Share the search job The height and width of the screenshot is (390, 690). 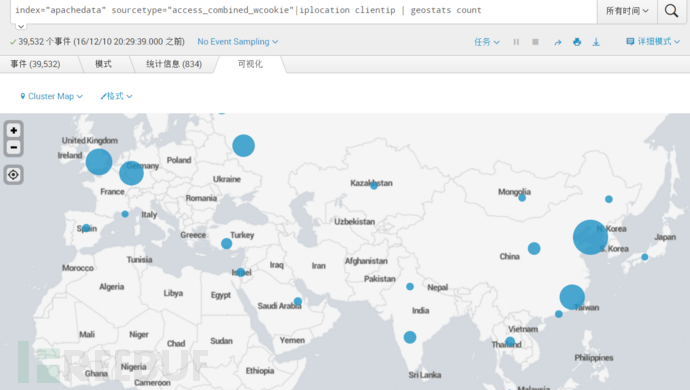[558, 42]
